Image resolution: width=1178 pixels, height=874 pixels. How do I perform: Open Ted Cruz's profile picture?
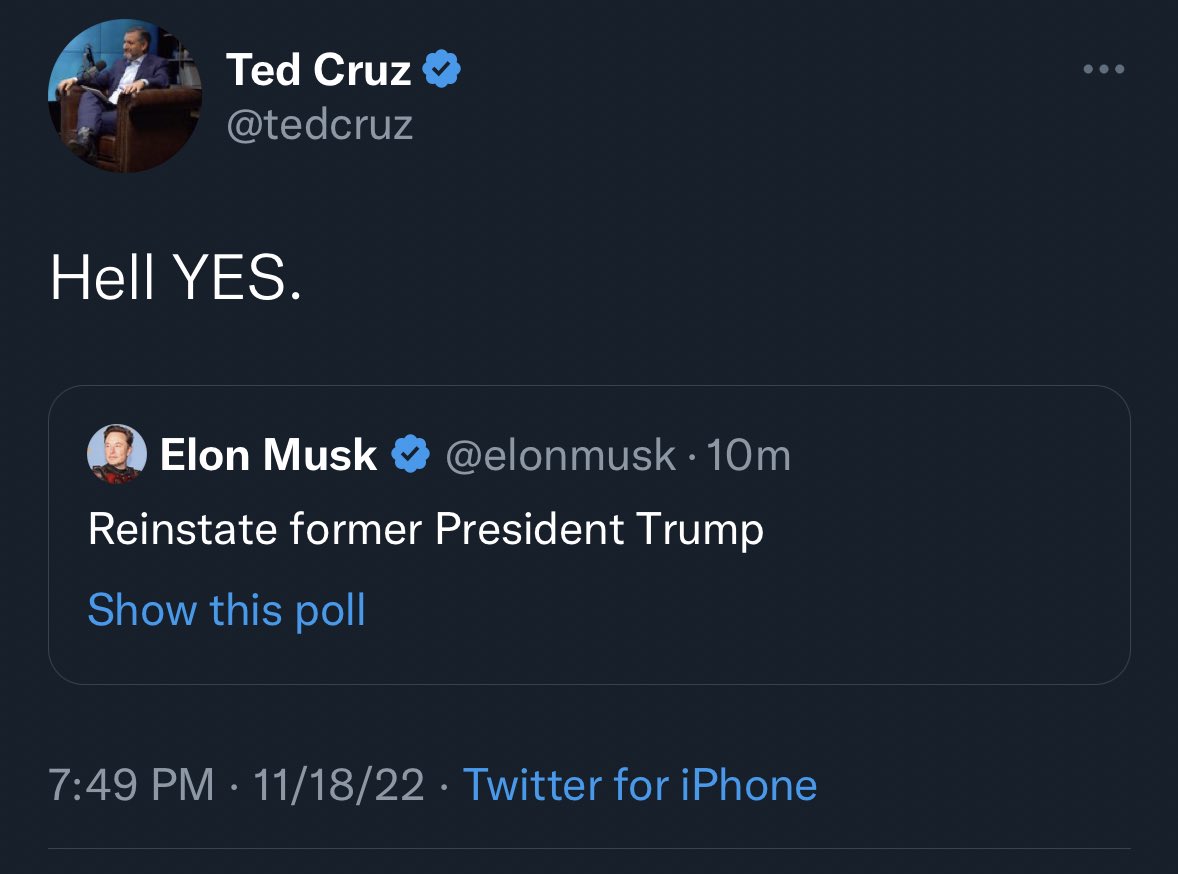(124, 95)
